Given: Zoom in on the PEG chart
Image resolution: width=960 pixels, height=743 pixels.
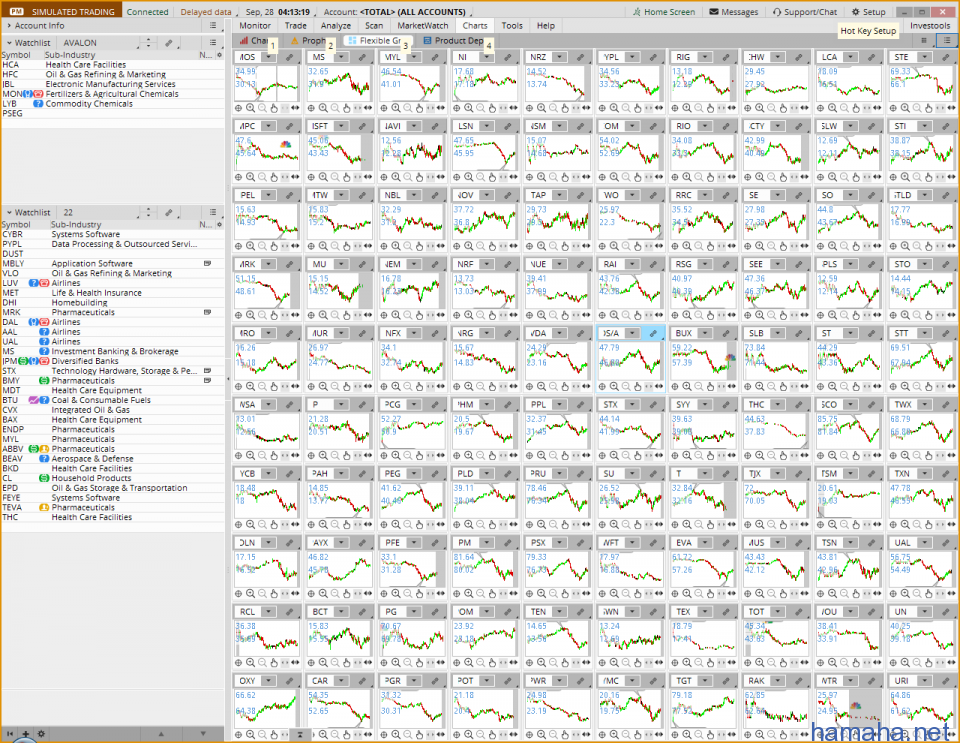Looking at the screenshot, I should pyautogui.click(x=396, y=525).
